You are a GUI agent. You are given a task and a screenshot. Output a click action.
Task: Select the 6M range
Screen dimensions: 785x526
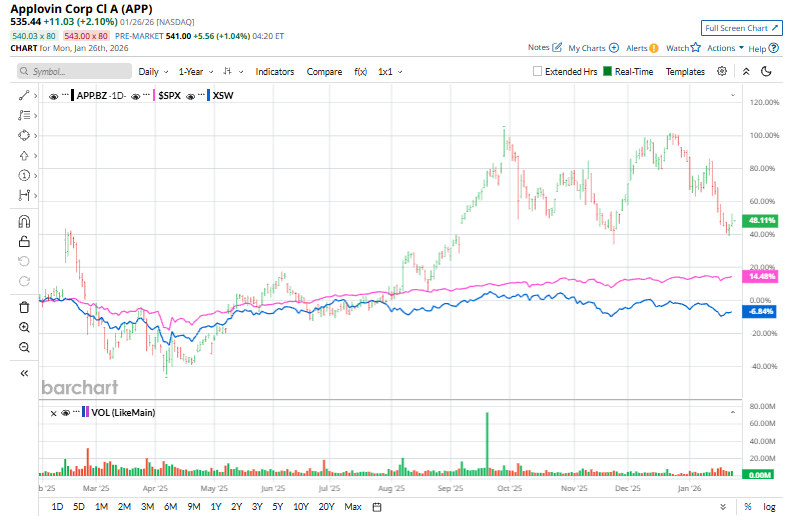point(170,507)
